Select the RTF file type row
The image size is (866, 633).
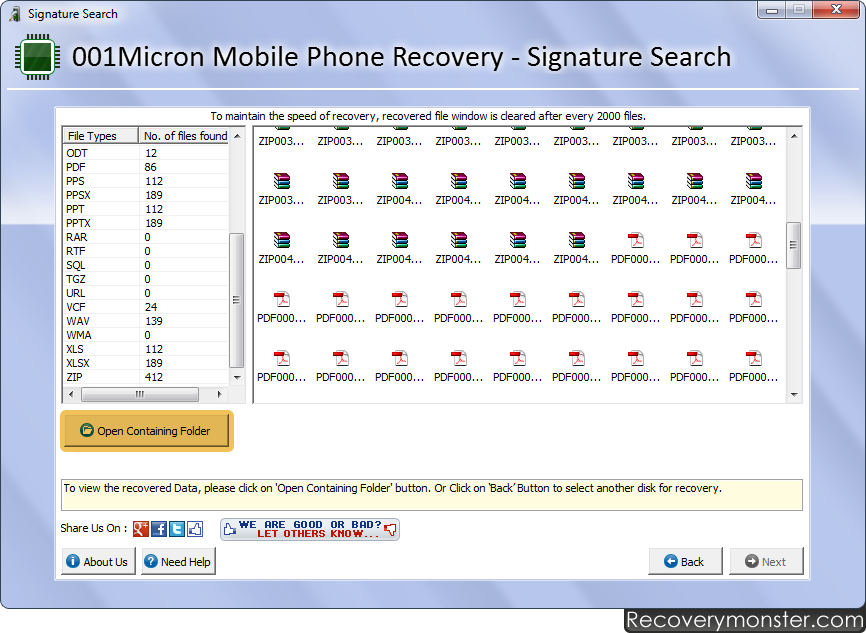tap(146, 251)
